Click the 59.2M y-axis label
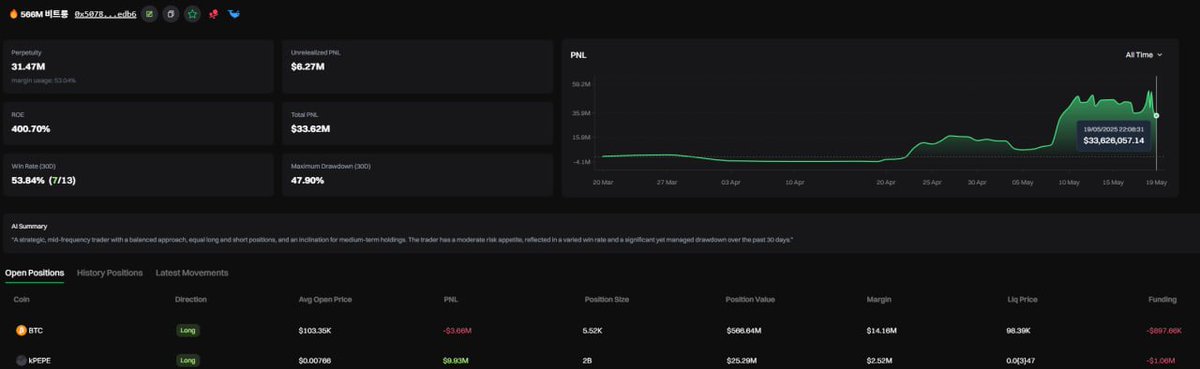The width and height of the screenshot is (1200, 369). [x=581, y=85]
